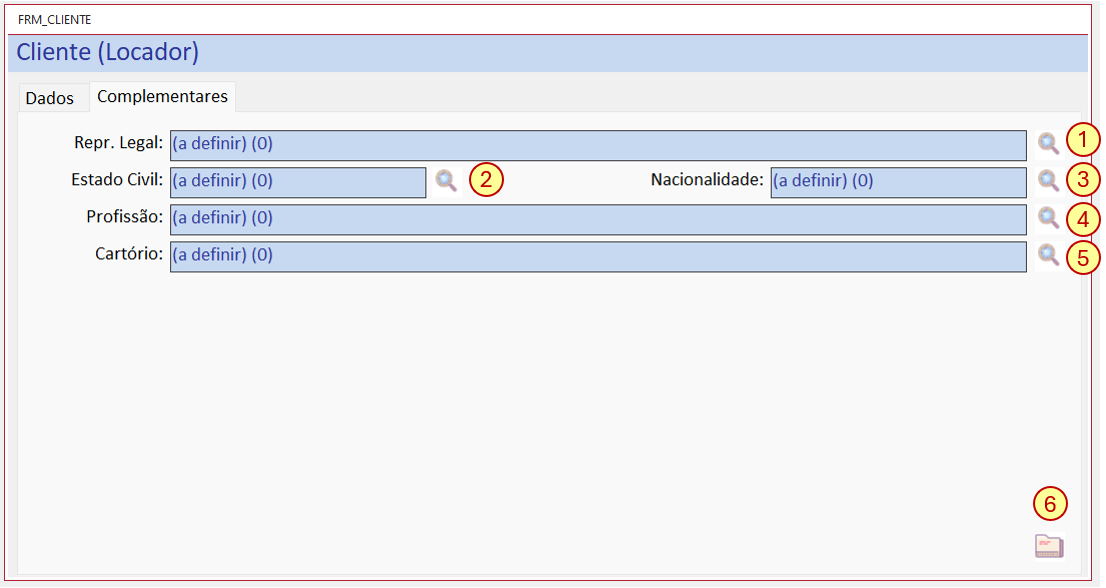
Task: Click the Profissão input field
Action: pos(598,219)
